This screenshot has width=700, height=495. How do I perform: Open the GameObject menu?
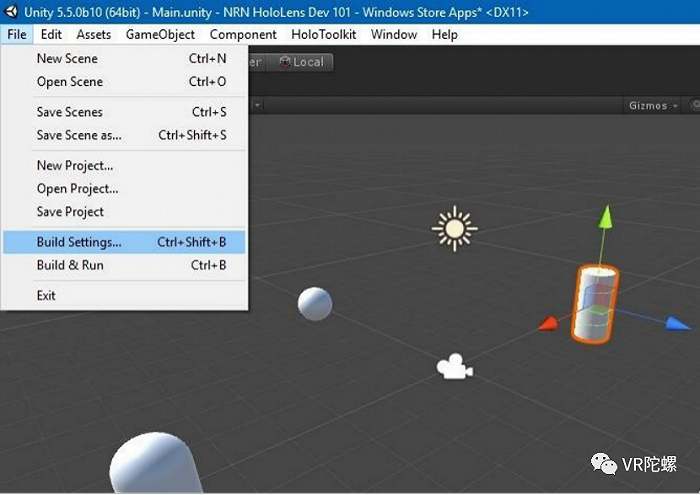click(x=160, y=34)
